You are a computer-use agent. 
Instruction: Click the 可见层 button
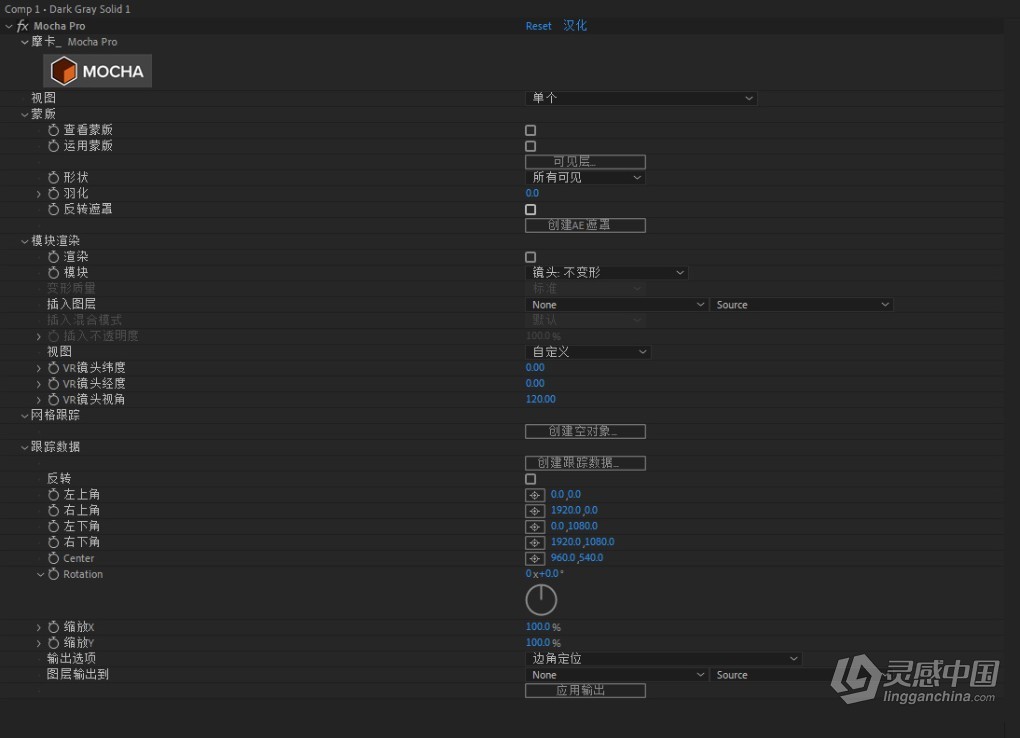[585, 161]
